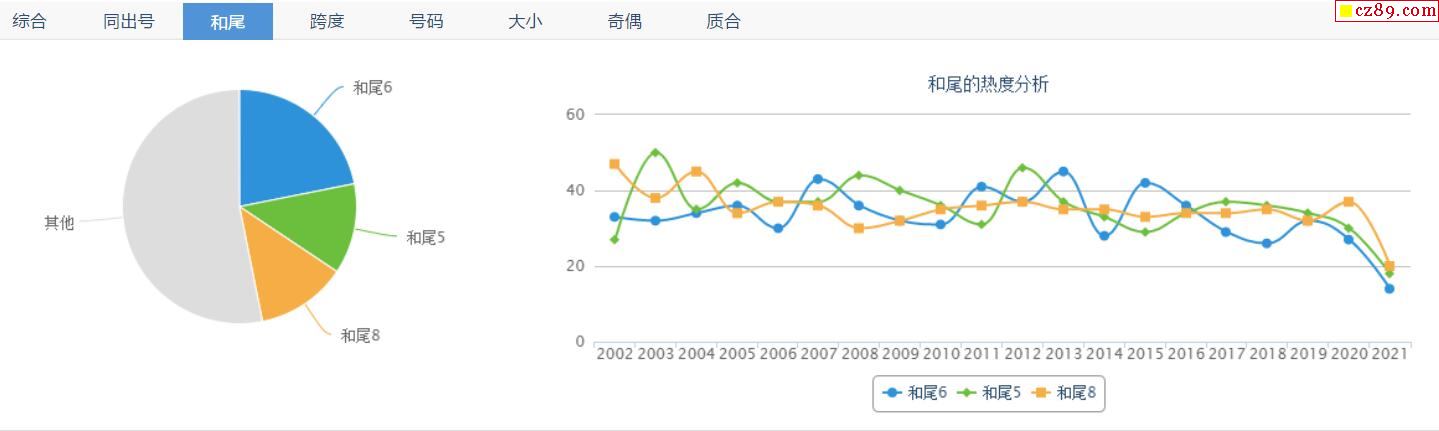Open the 号码 tab
Image resolution: width=1439 pixels, height=431 pixels.
[x=426, y=21]
